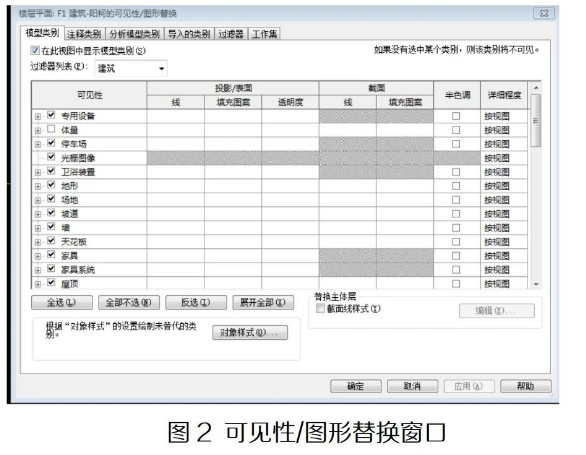Toggle visibility of 家具系统
This screenshot has height=455, width=586.
click(x=51, y=268)
